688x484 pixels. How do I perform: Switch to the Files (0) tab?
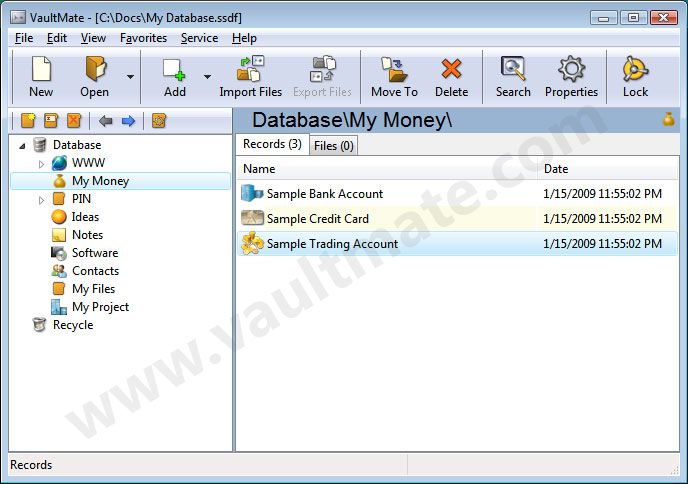(333, 146)
